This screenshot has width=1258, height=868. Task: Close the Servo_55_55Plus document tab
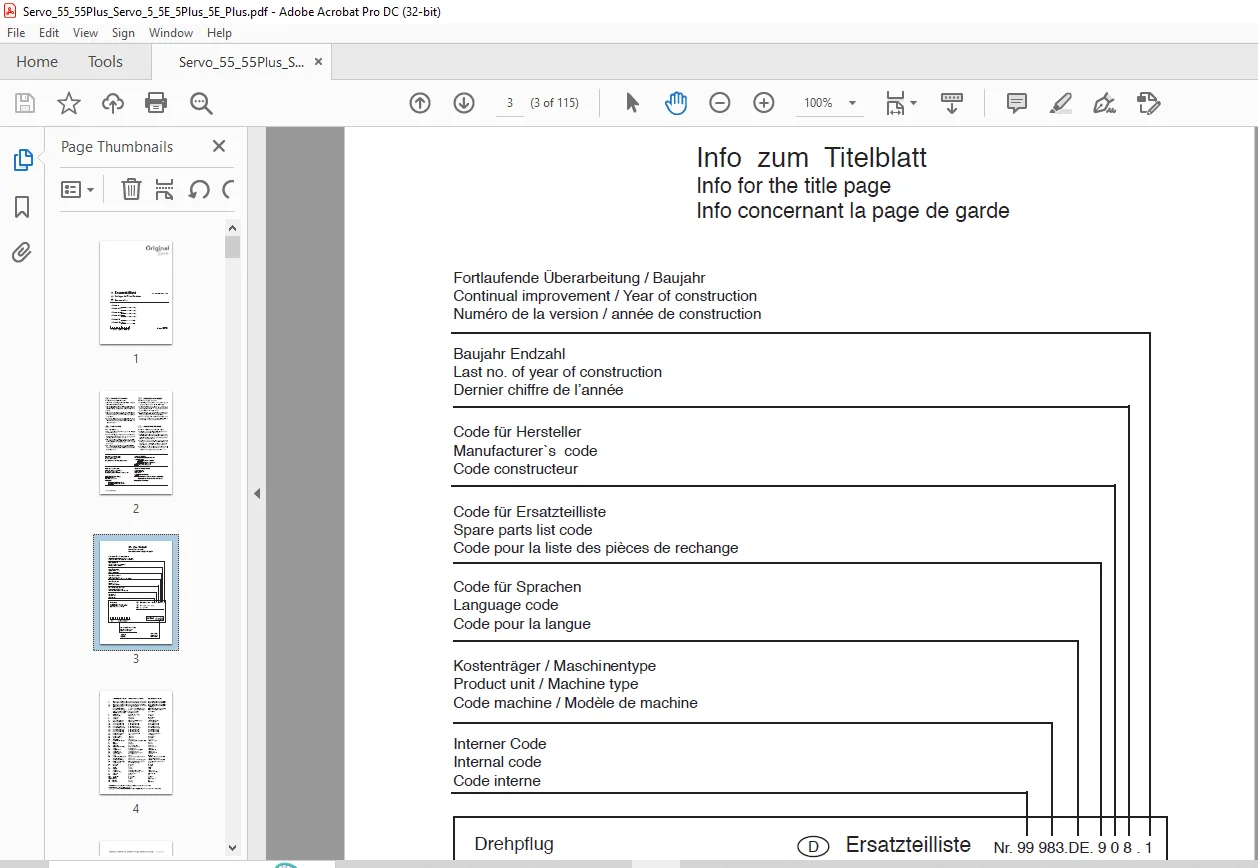318,62
